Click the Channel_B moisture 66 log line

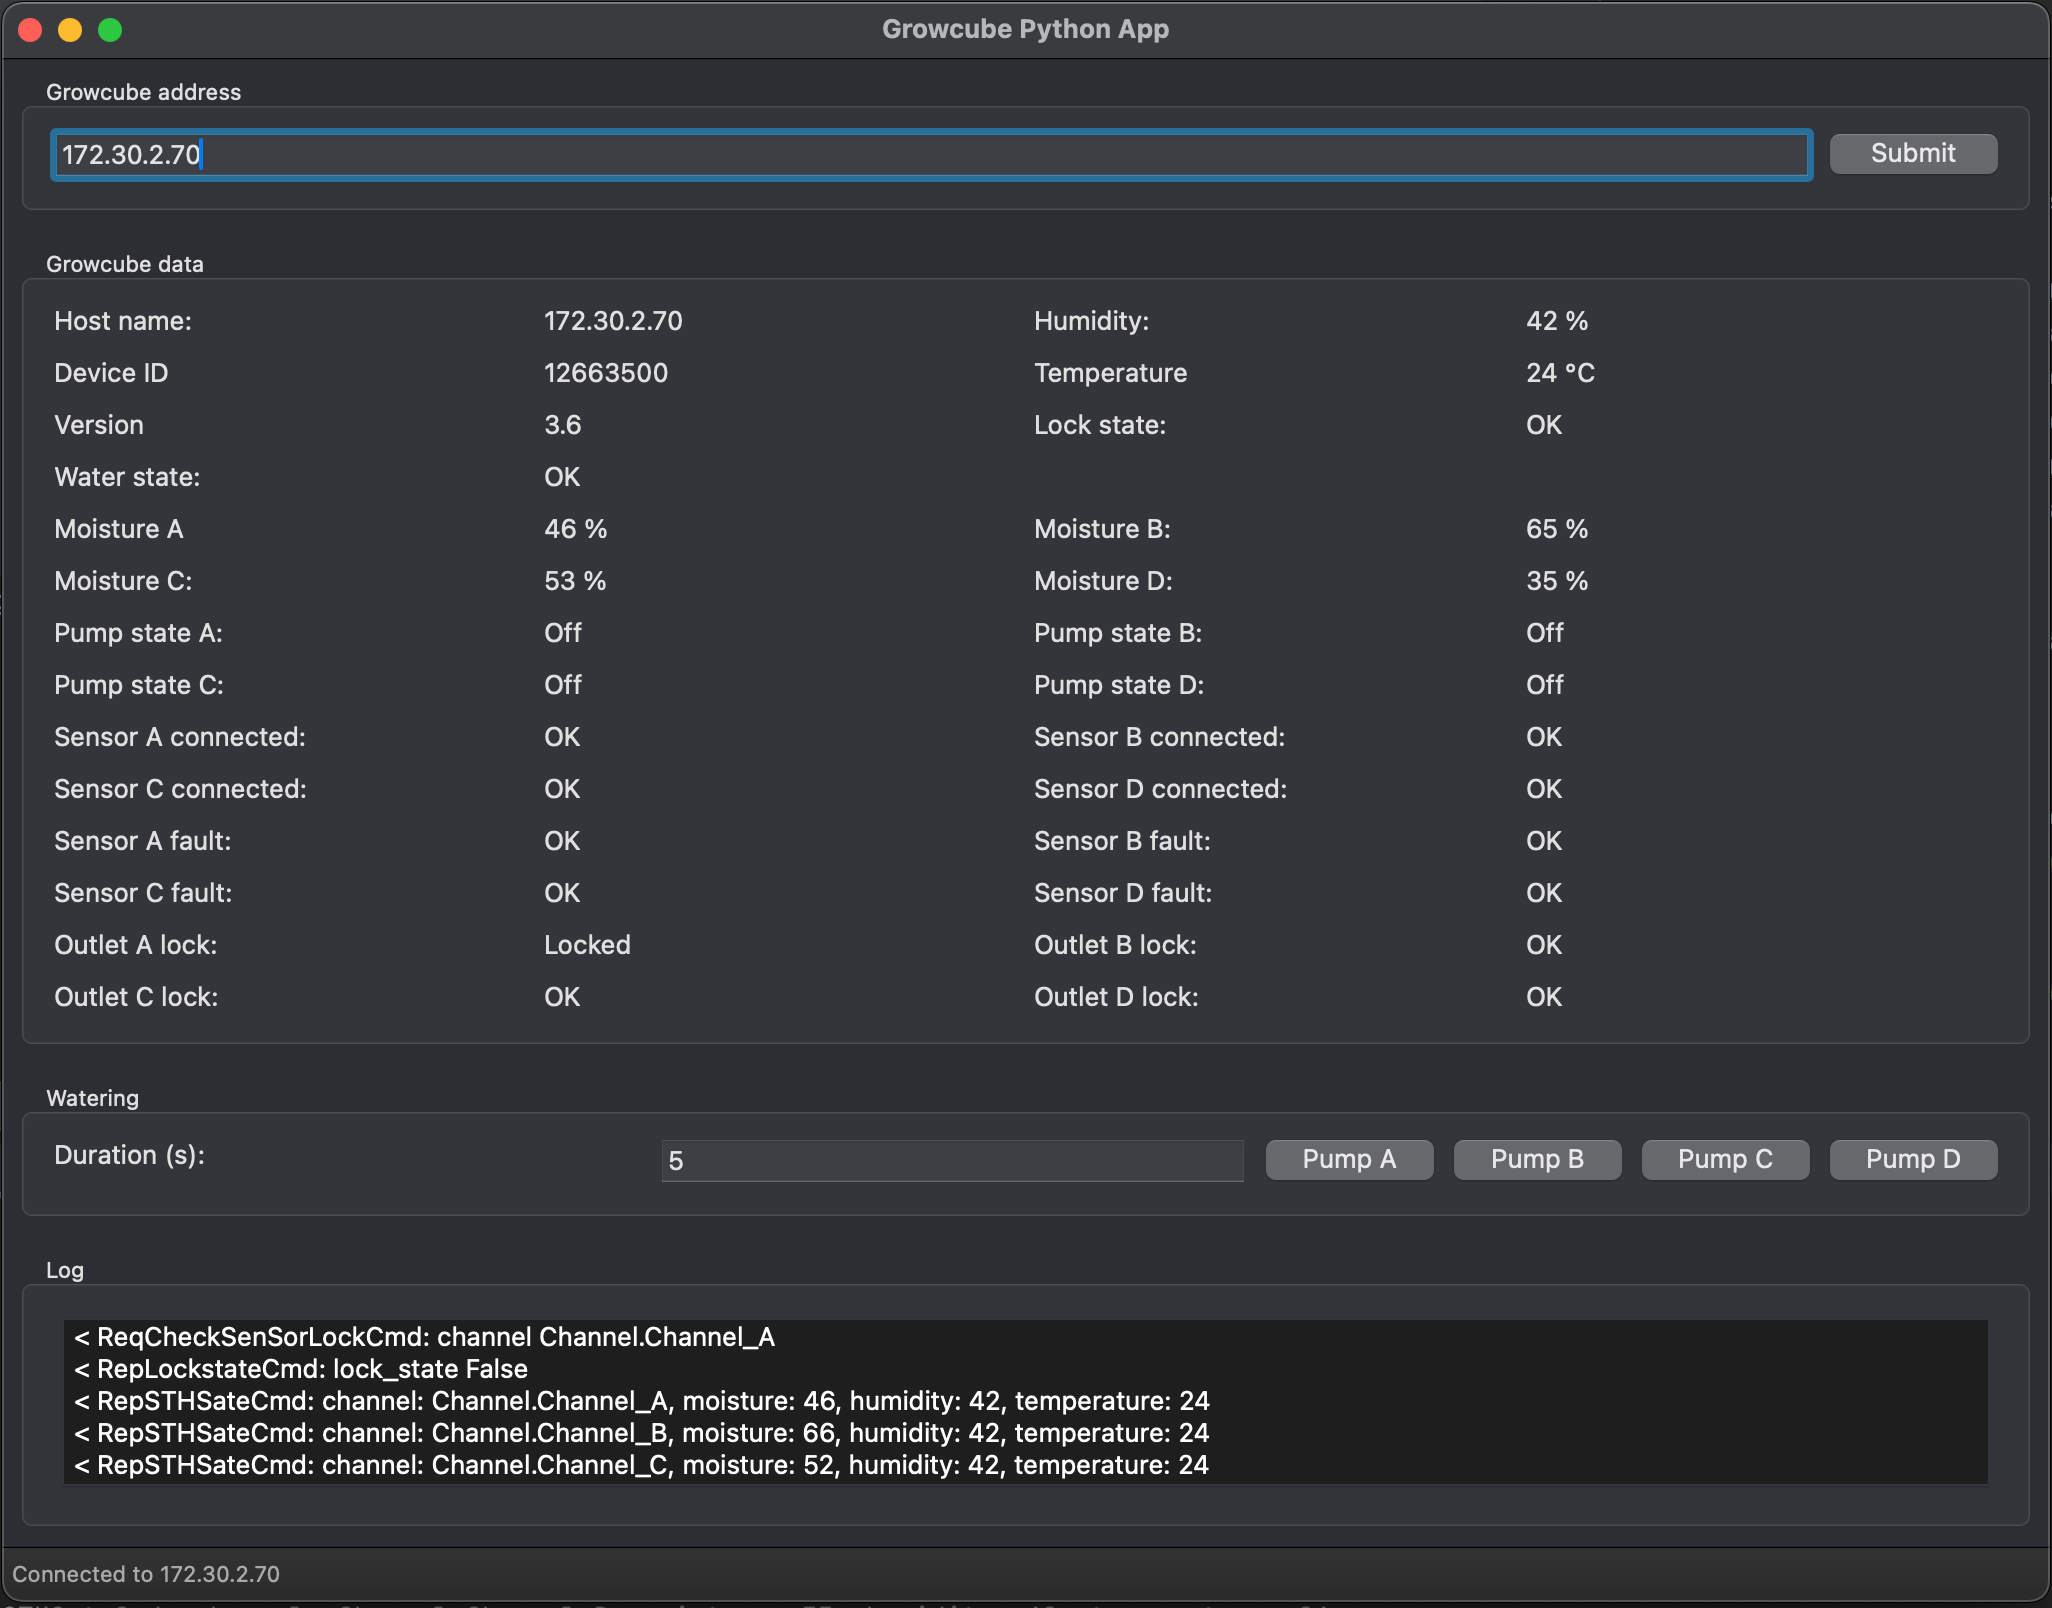642,1433
